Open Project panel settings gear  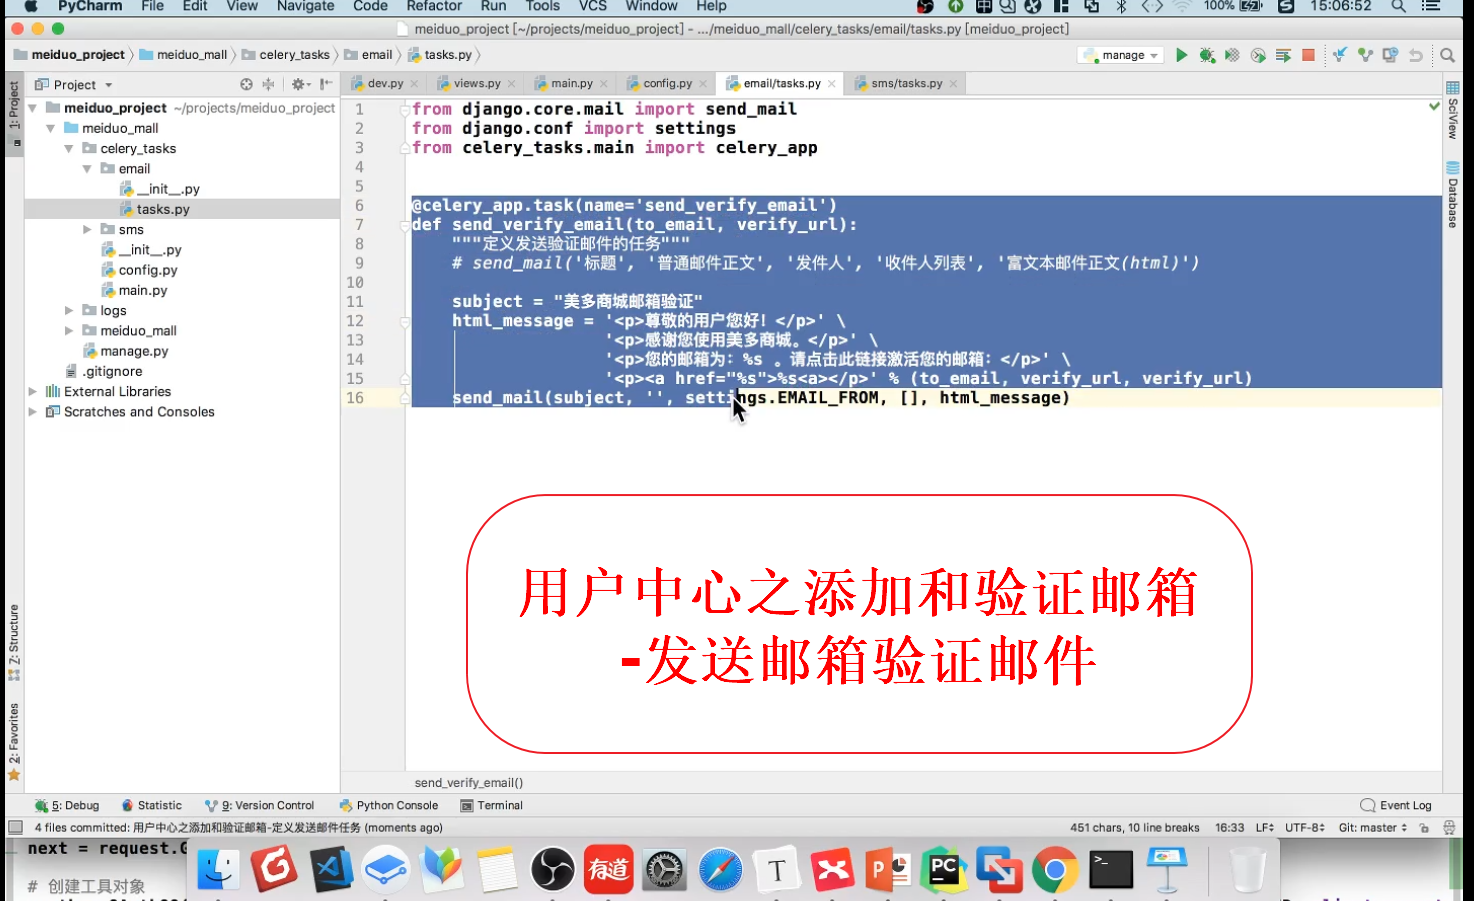tap(298, 84)
